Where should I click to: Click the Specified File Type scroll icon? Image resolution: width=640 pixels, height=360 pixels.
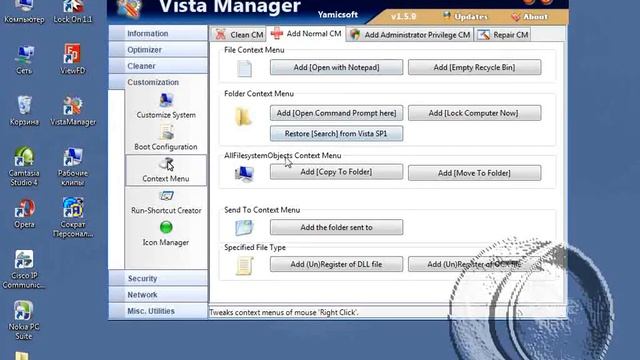[244, 266]
